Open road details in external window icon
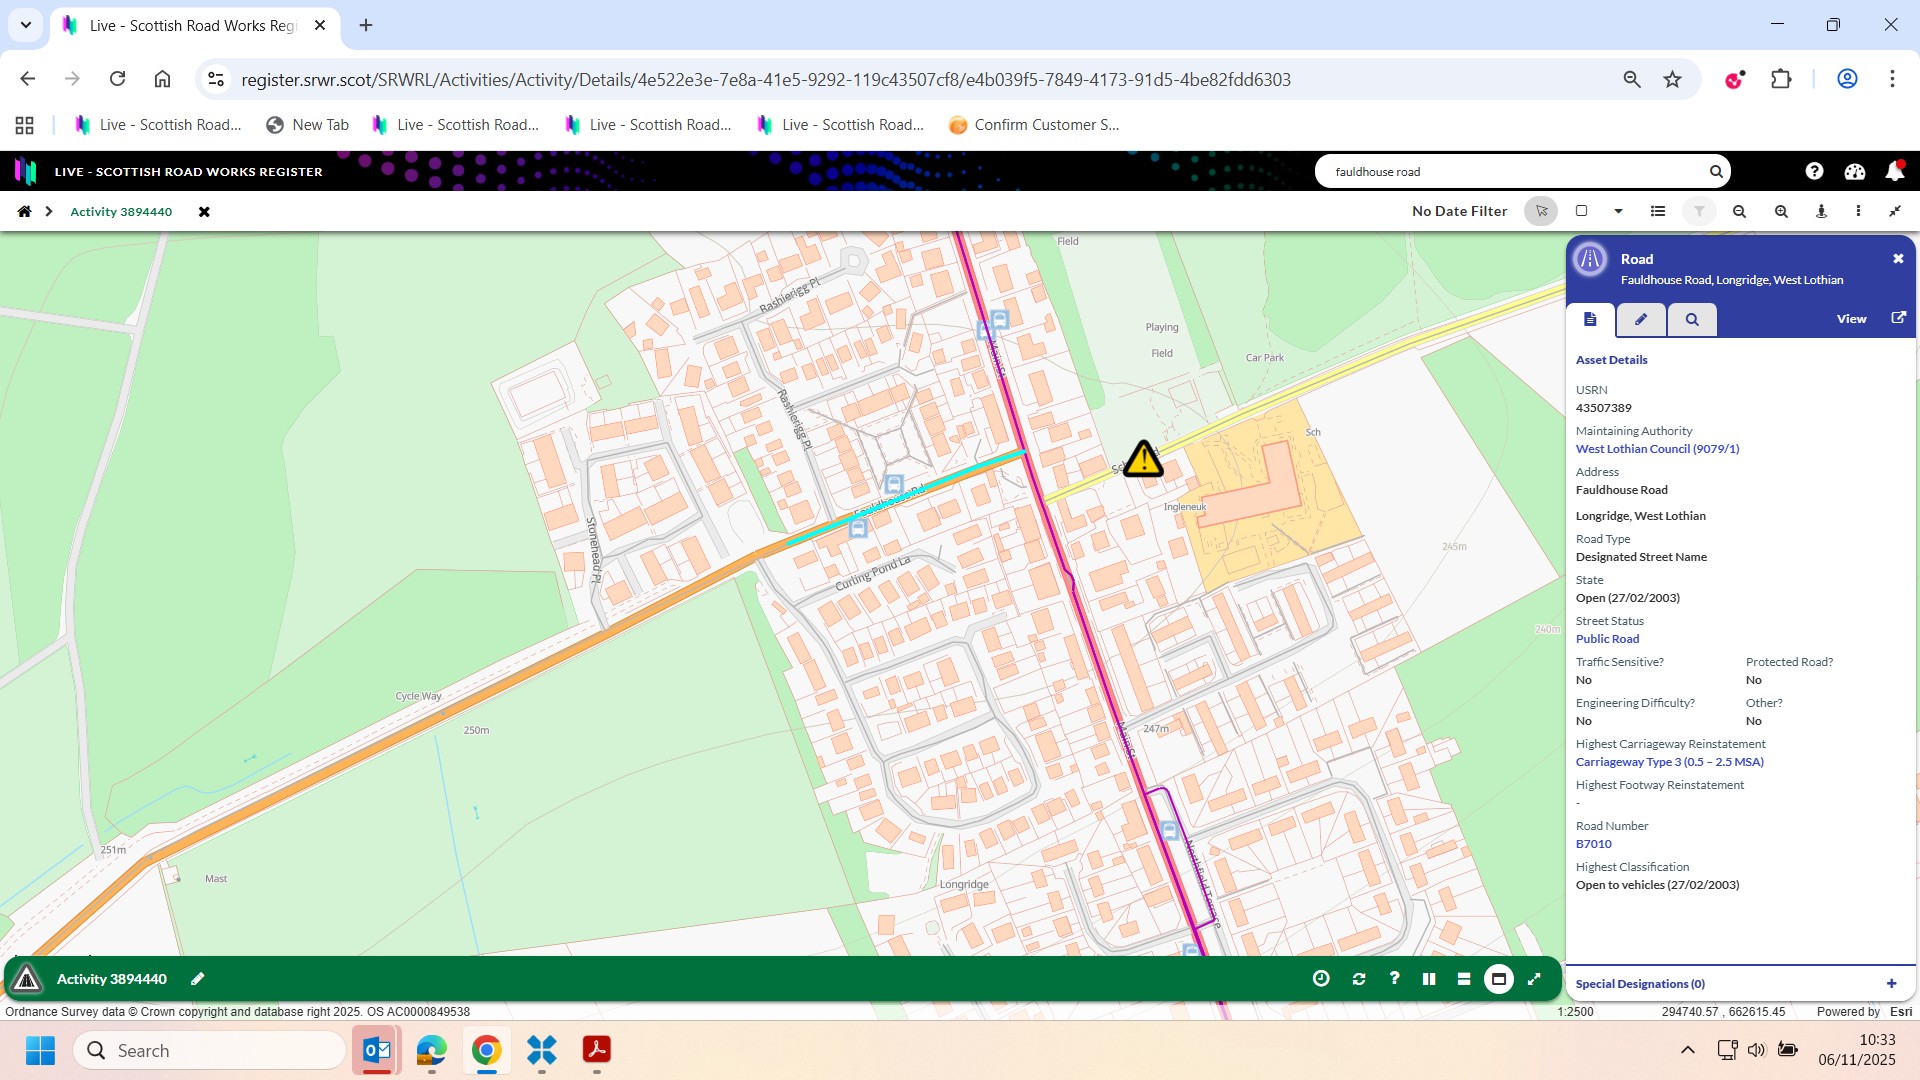The width and height of the screenshot is (1920, 1080). [1898, 318]
